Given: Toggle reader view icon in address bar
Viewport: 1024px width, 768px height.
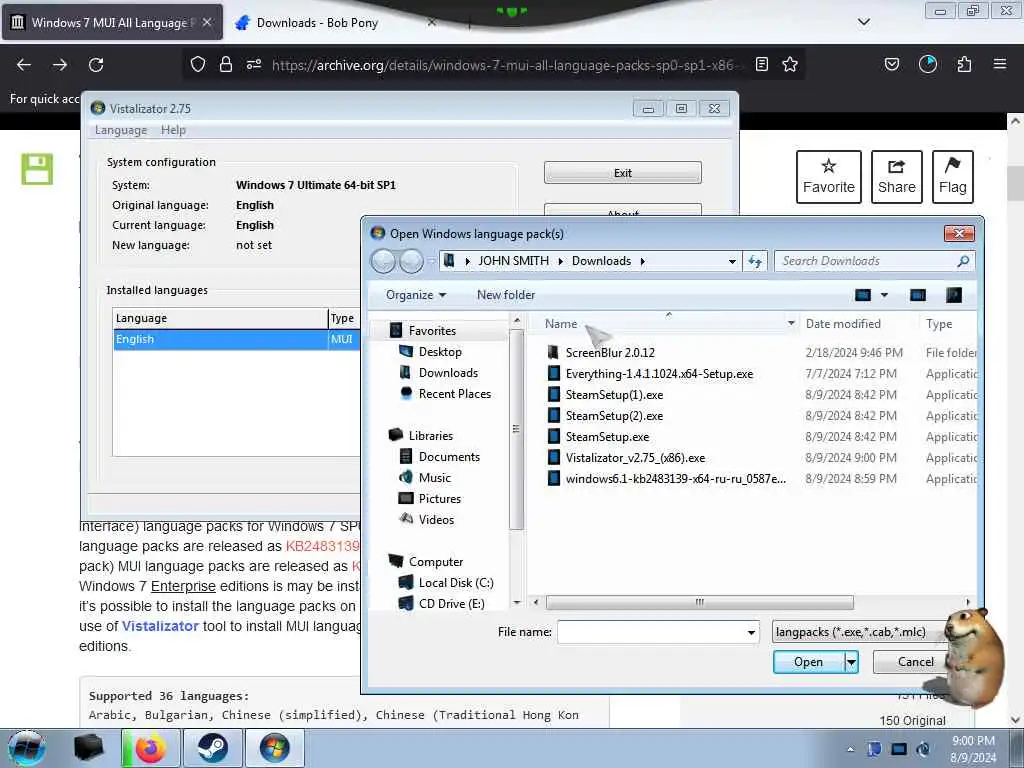Looking at the screenshot, I should tap(761, 64).
